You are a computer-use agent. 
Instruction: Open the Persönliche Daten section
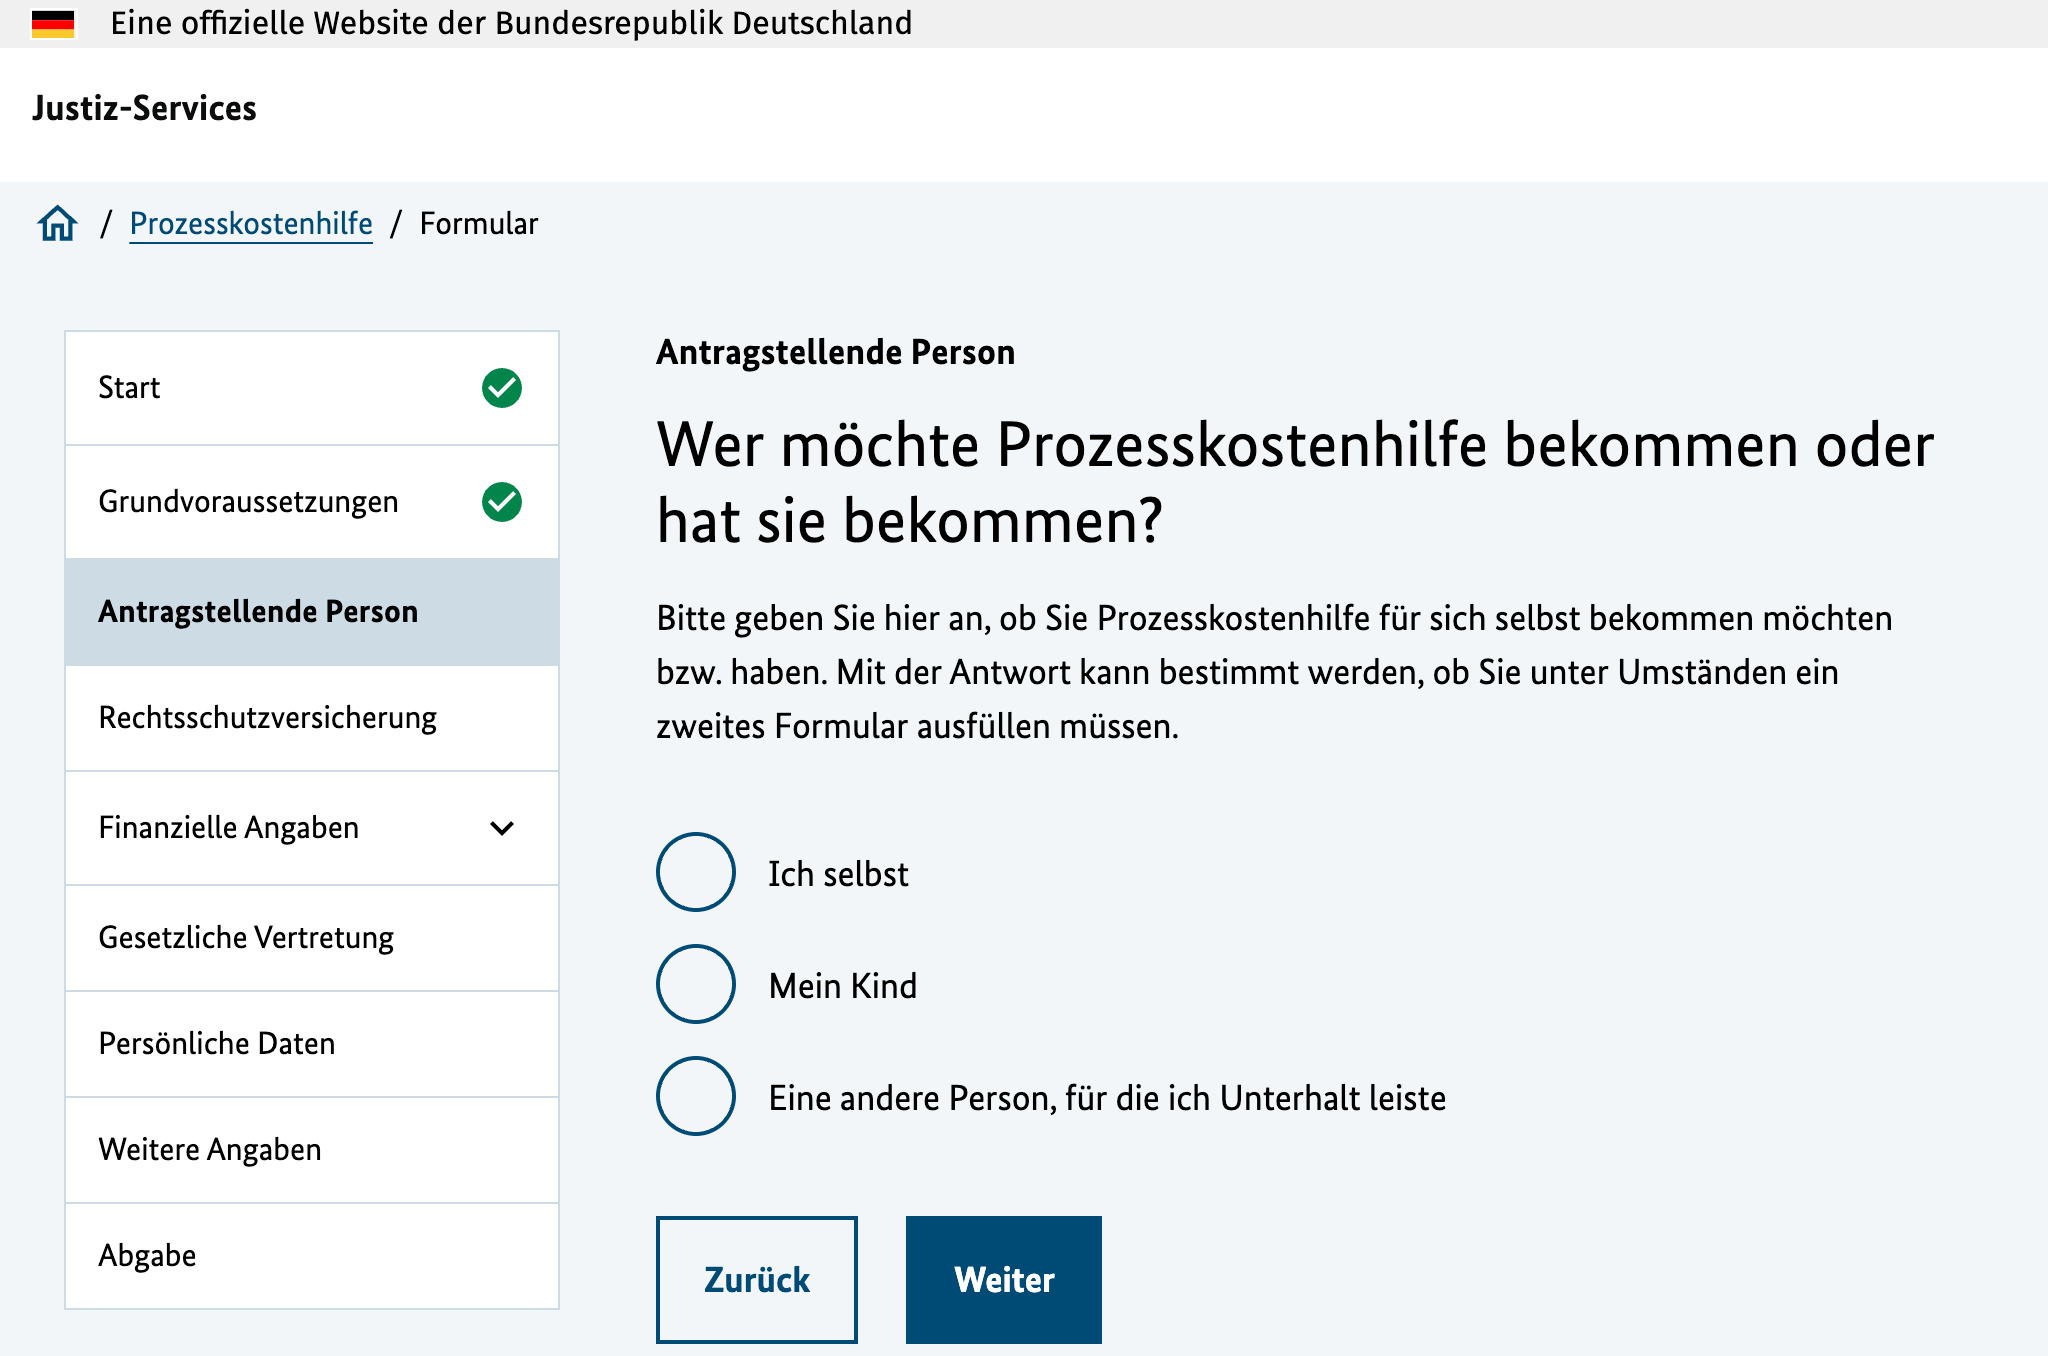[215, 1043]
